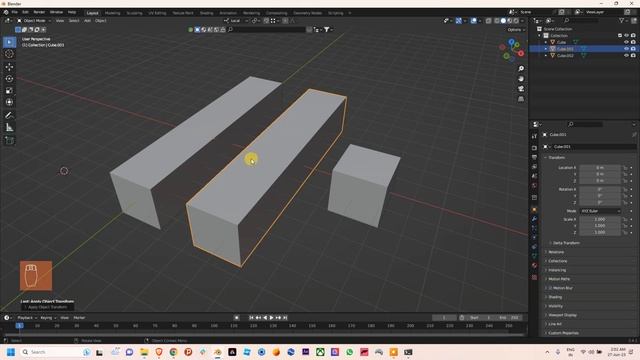Open the File menu
The image size is (640, 360).
coord(14,12)
